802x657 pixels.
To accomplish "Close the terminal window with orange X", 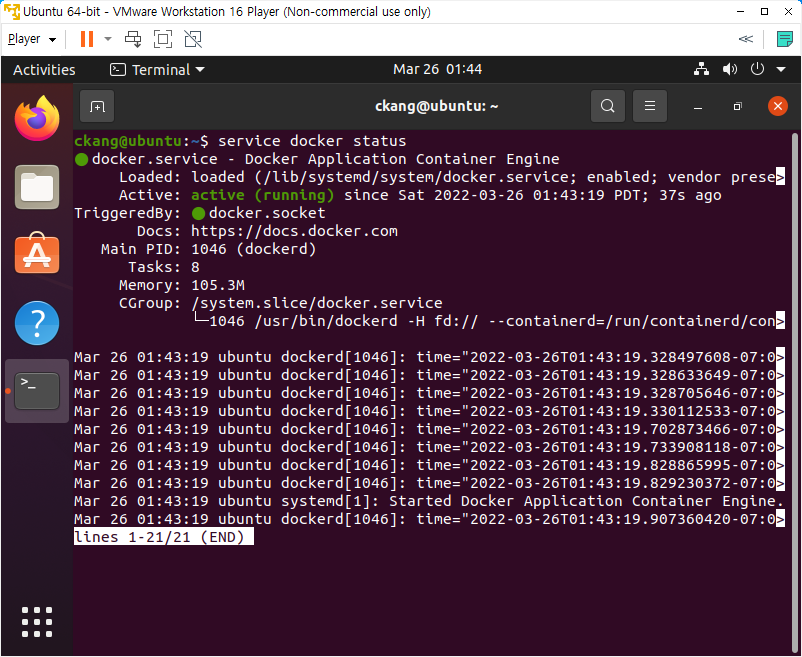I will [x=777, y=106].
